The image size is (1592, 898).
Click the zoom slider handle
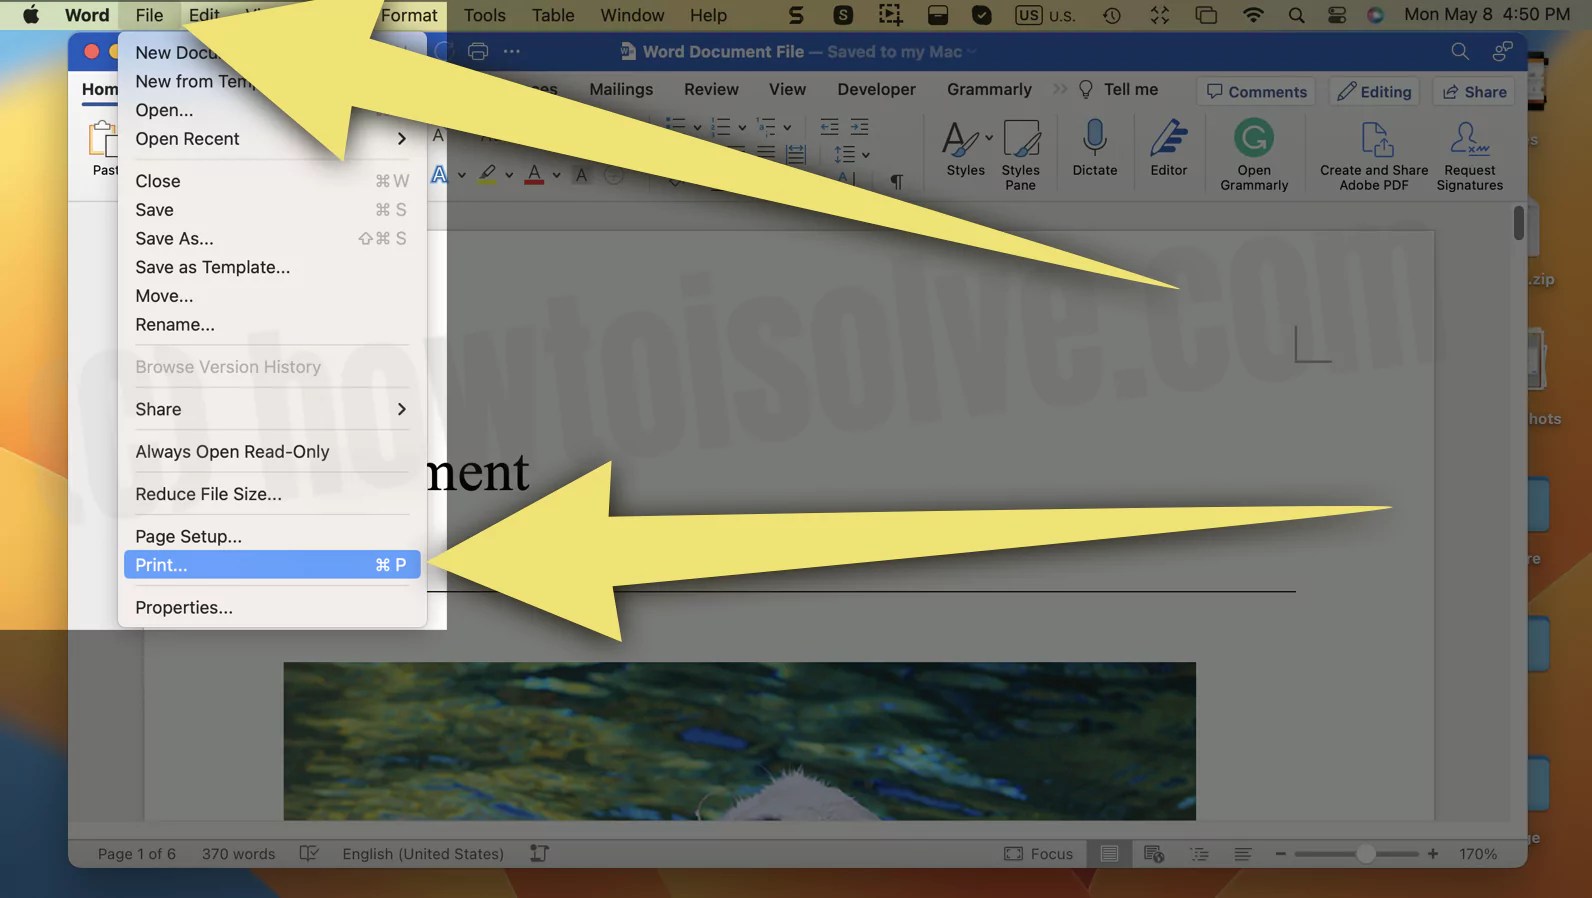point(1365,853)
